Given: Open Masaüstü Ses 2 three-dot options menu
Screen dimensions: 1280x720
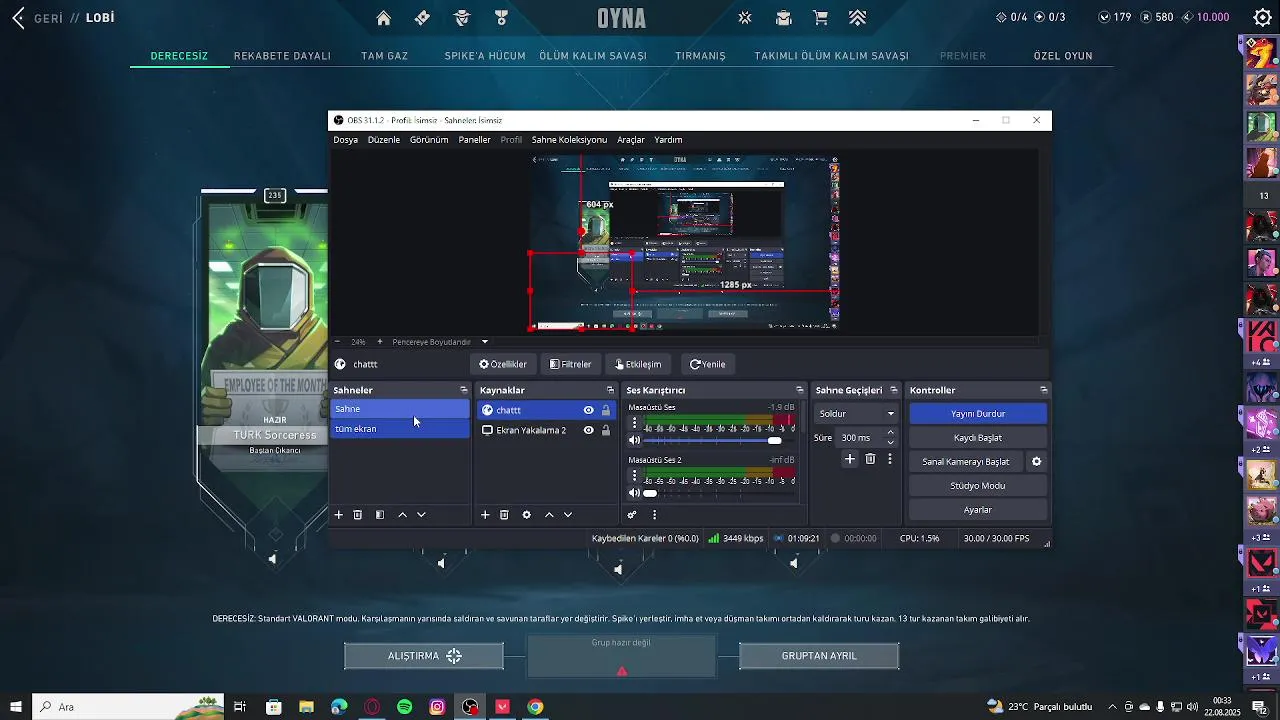Looking at the screenshot, I should [634, 475].
